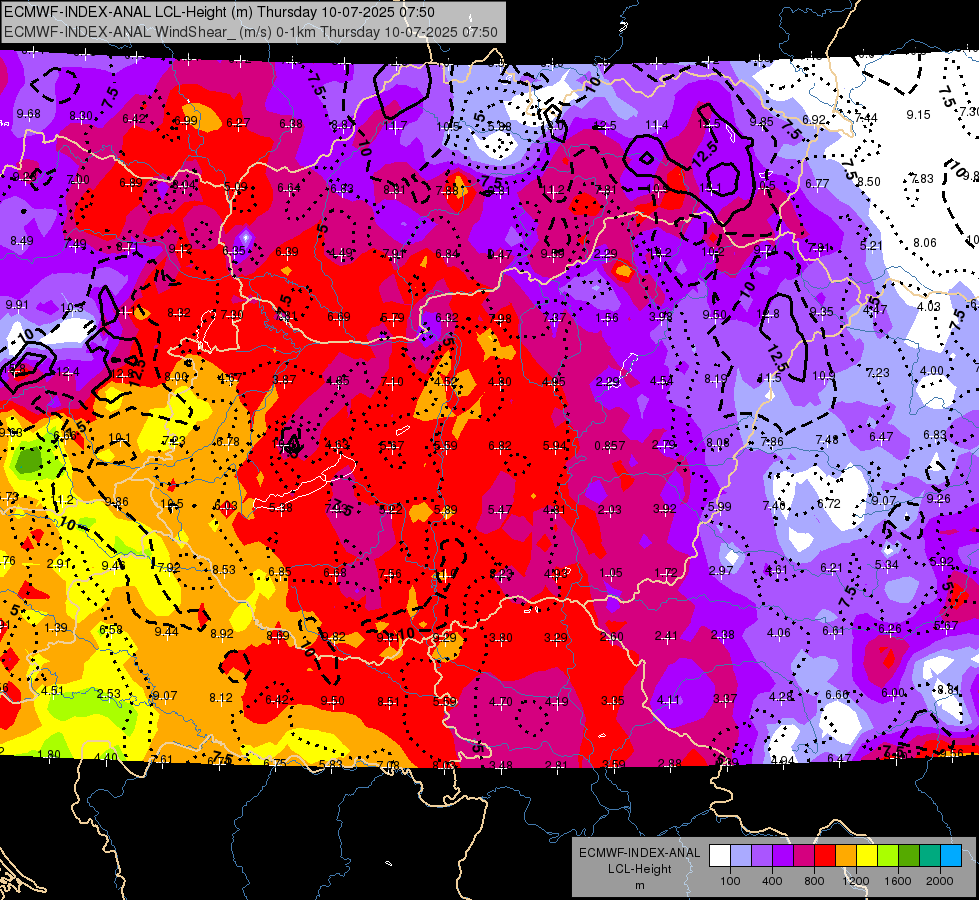Screen dimensions: 979x900
Task: Click the light lavender legend swatch
Action: coord(740,856)
